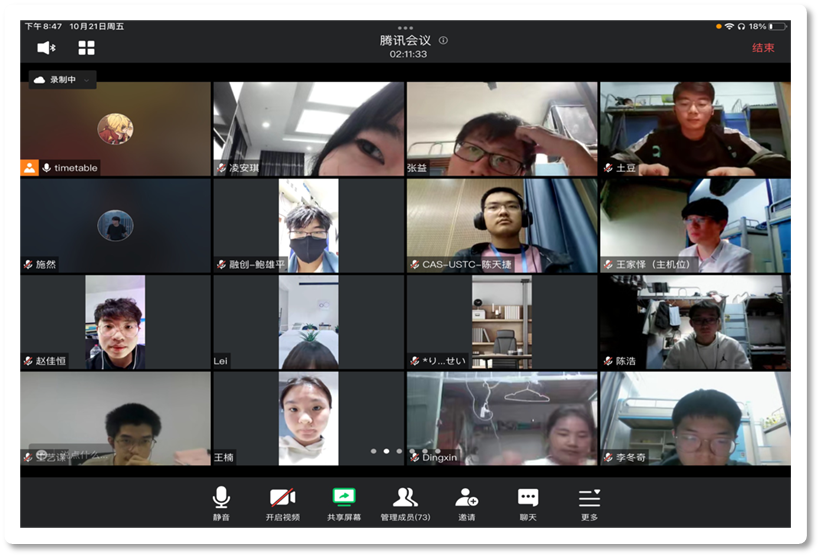Select 王家恽 (主机位) video tile

coord(695,226)
